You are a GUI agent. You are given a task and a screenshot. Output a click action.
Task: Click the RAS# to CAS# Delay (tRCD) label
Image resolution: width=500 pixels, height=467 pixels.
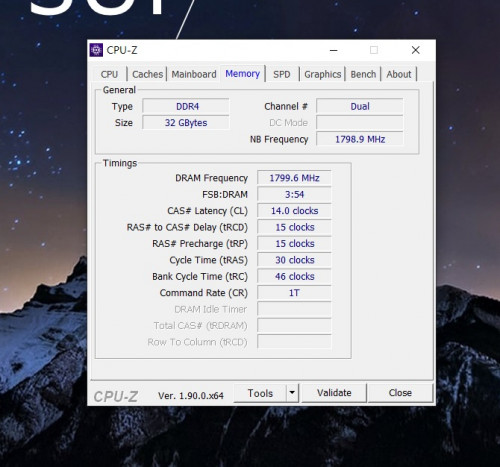(187, 227)
